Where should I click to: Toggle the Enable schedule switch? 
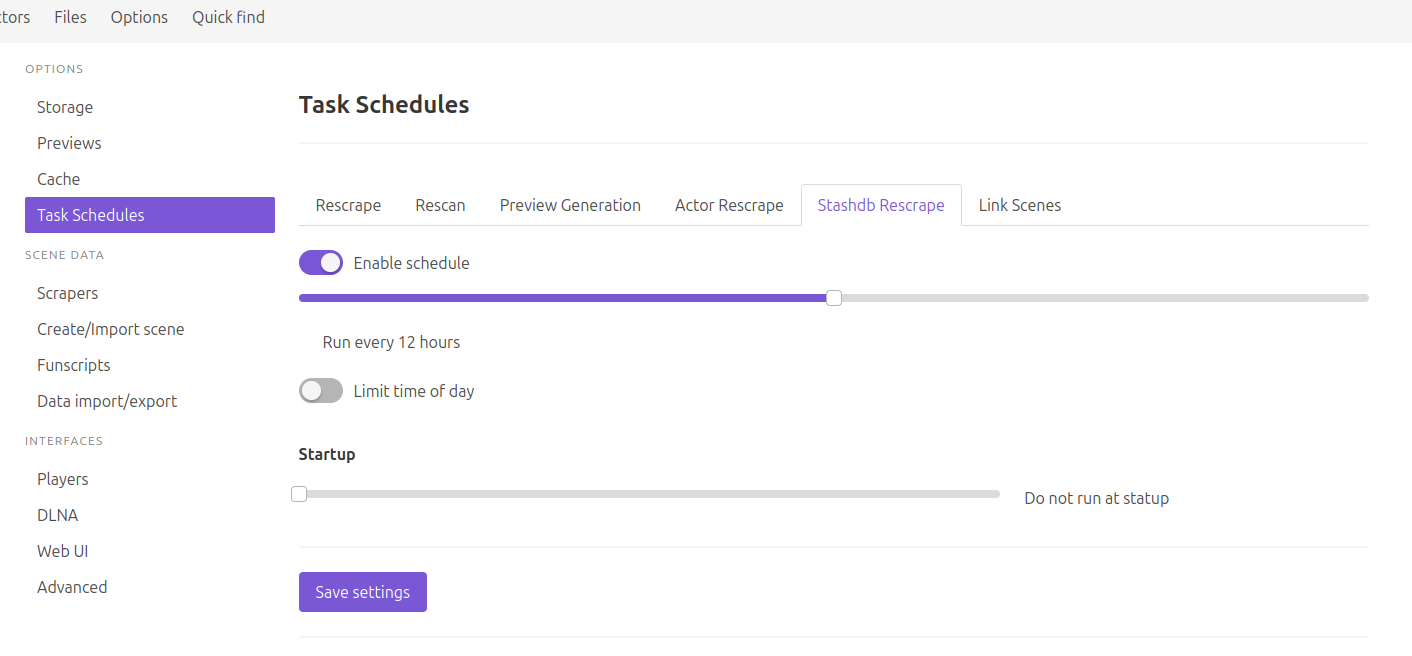(x=321, y=263)
